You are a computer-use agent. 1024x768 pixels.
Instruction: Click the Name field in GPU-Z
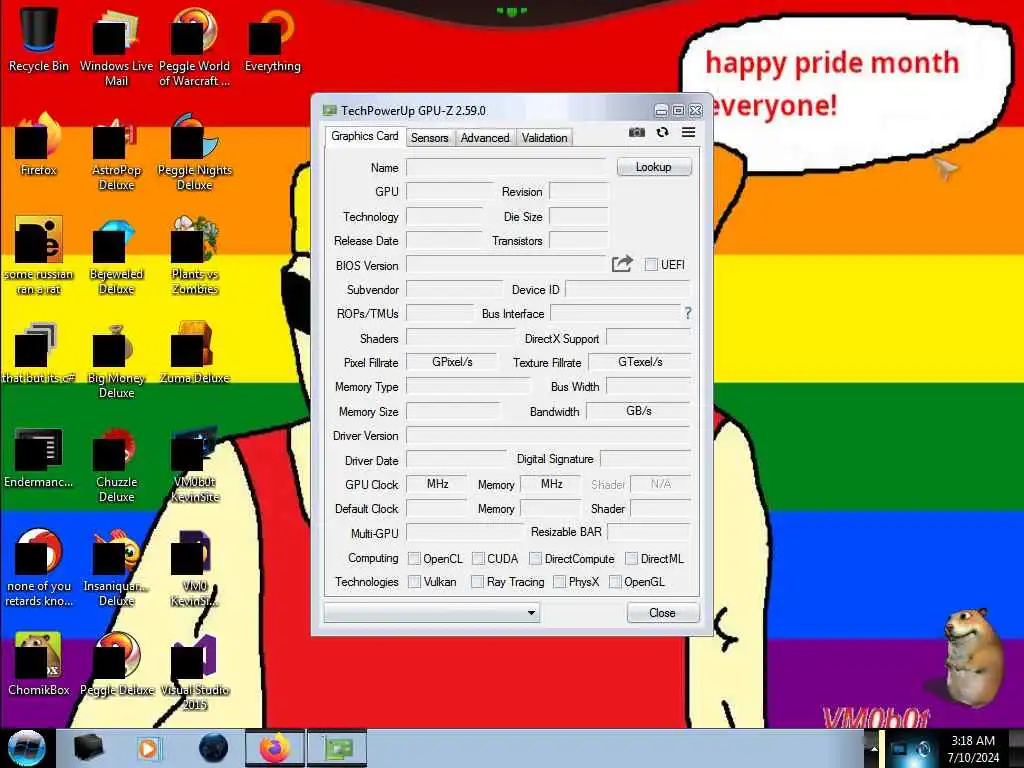(507, 168)
